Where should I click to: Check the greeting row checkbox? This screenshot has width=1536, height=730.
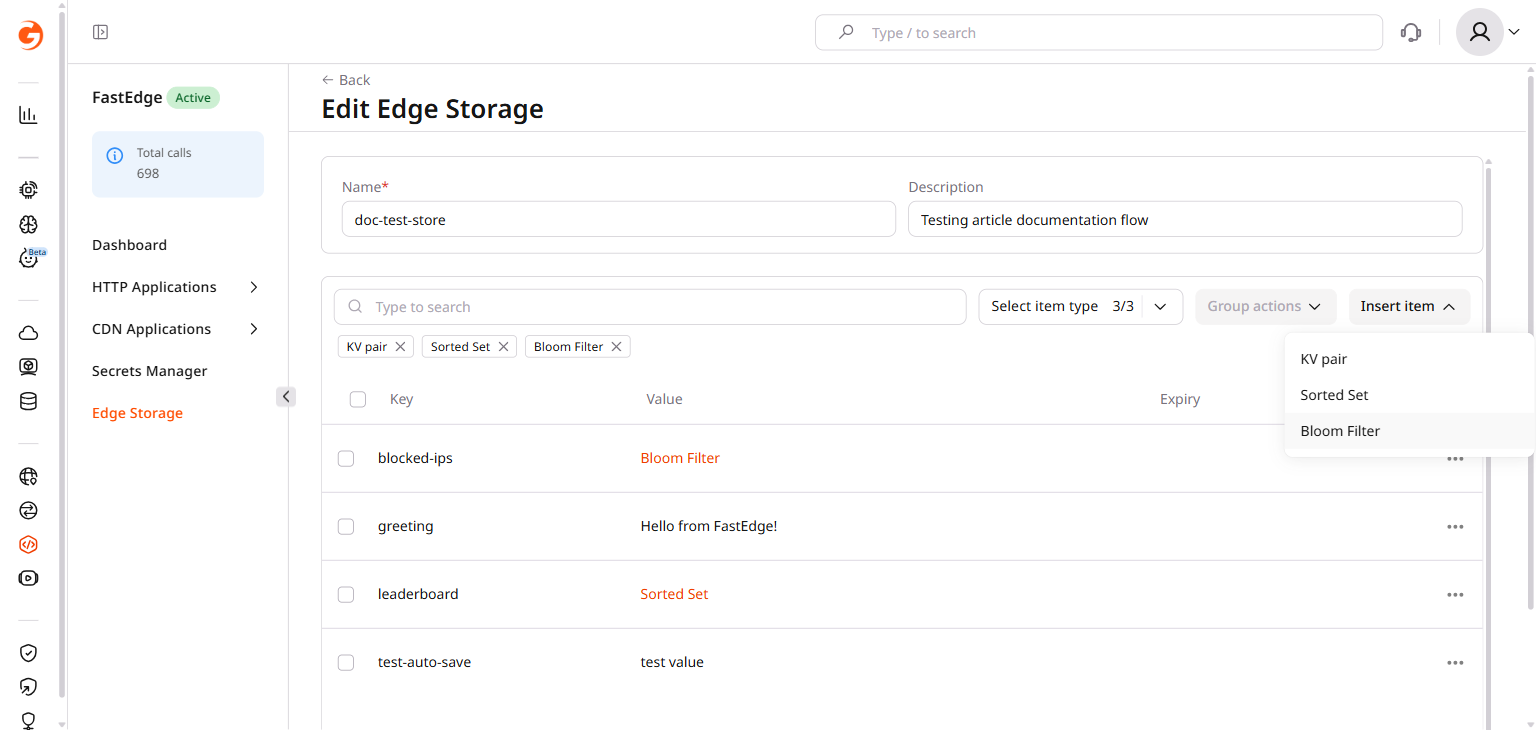tap(346, 526)
